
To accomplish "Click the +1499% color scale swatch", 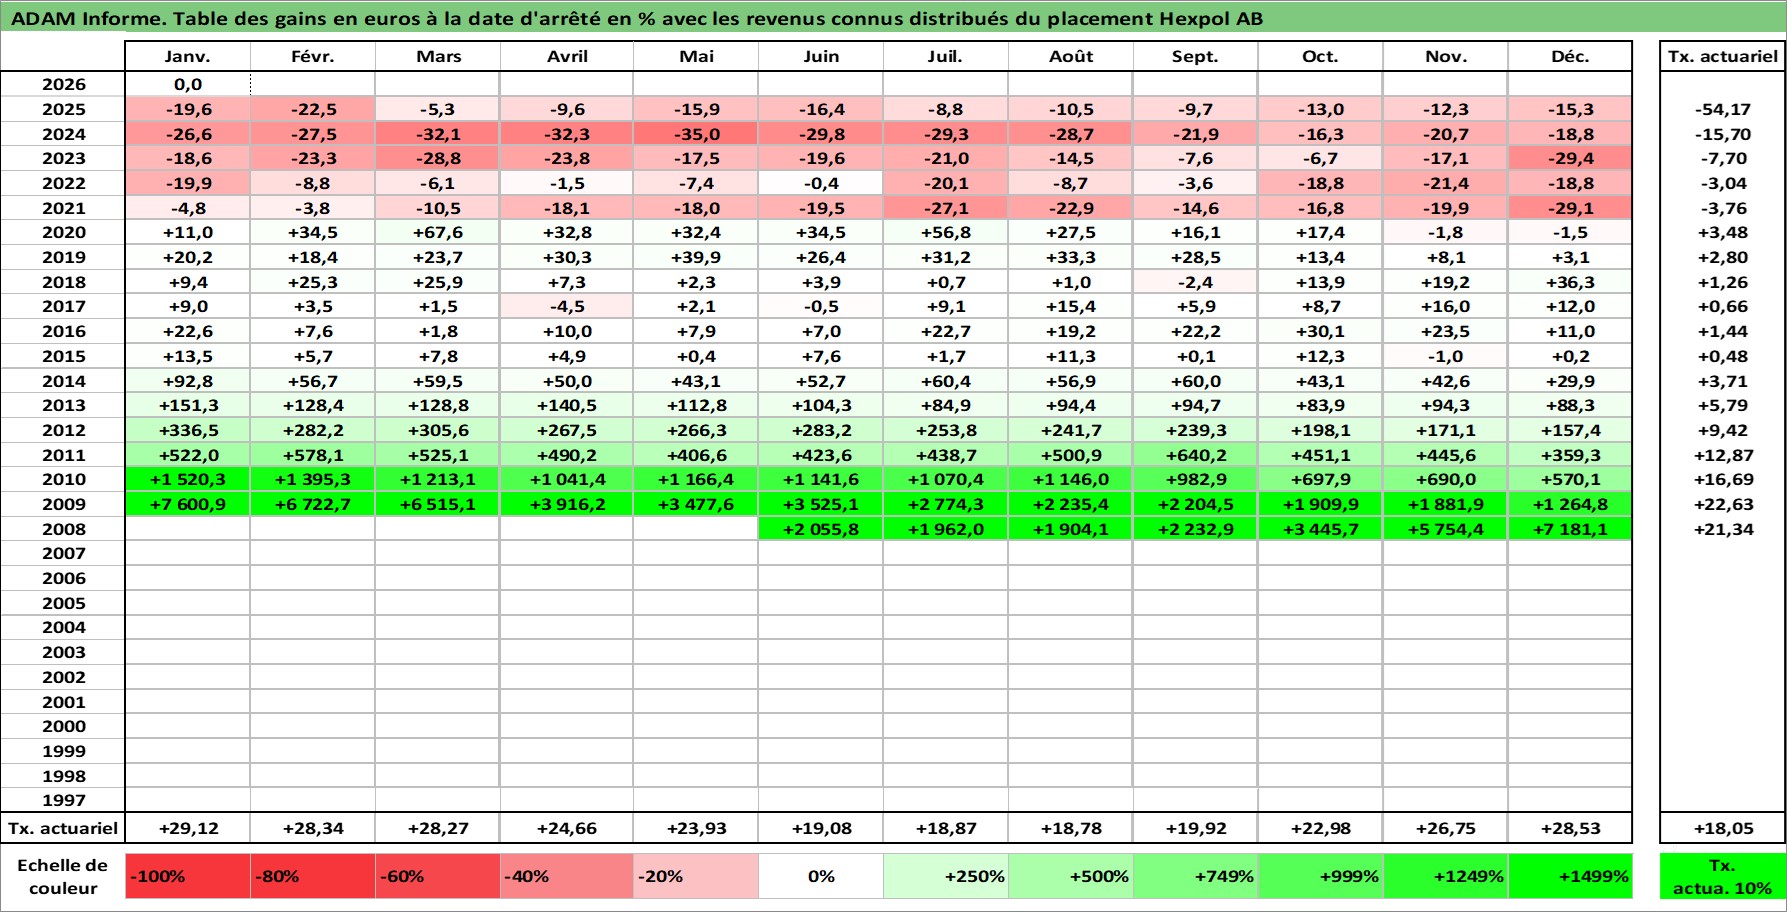I will coord(1570,876).
